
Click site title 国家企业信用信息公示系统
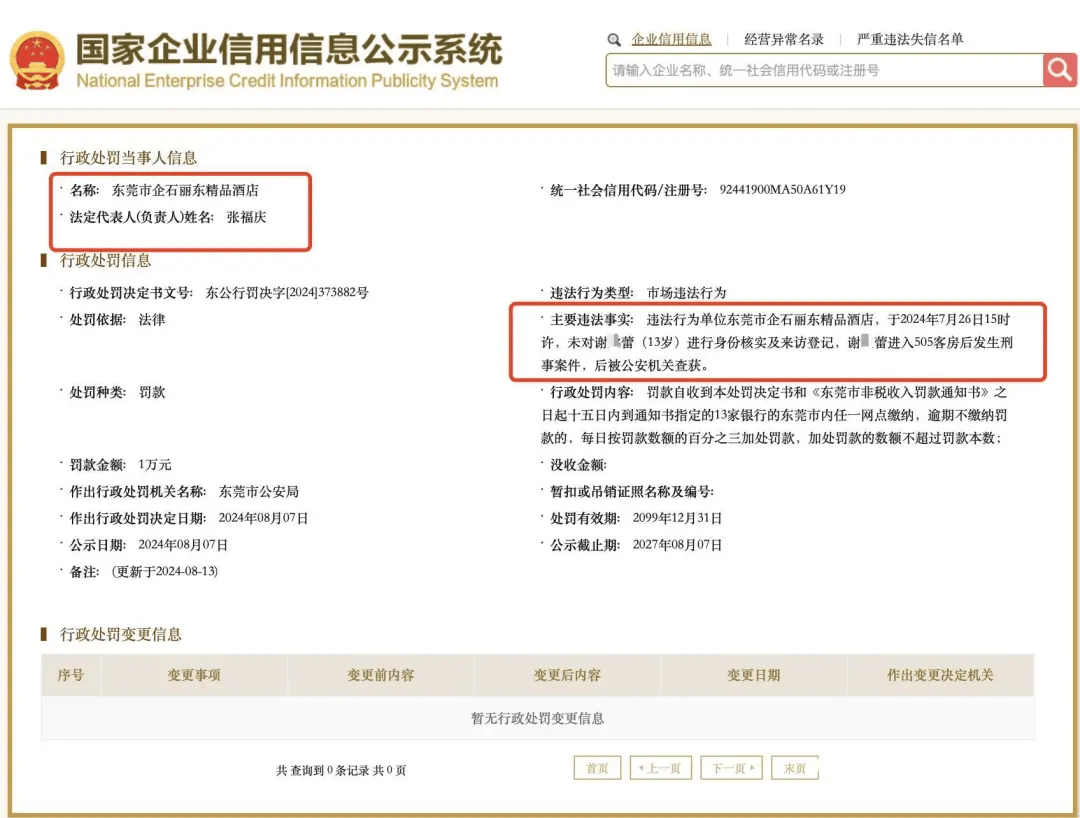(x=289, y=49)
